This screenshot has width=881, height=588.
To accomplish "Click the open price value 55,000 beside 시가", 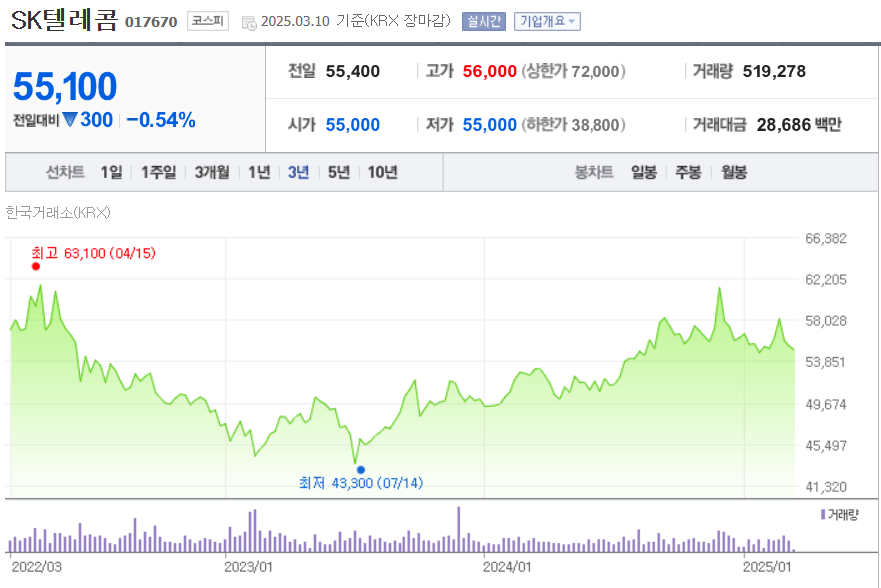I will 353,125.
